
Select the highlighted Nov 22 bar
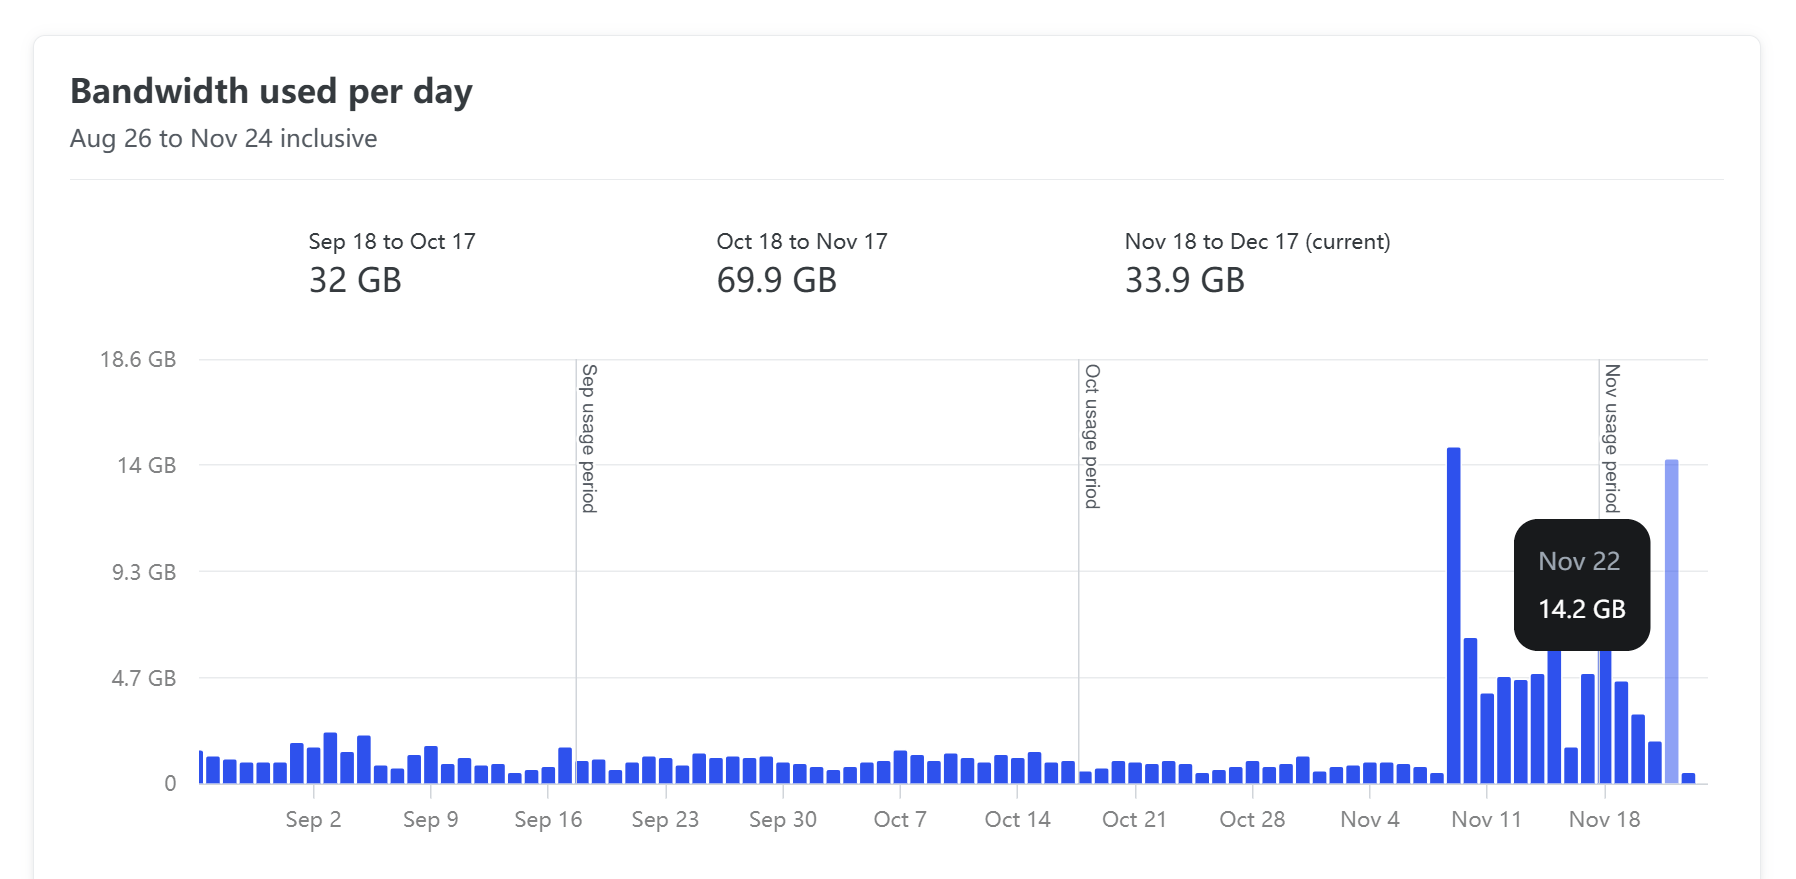1671,621
